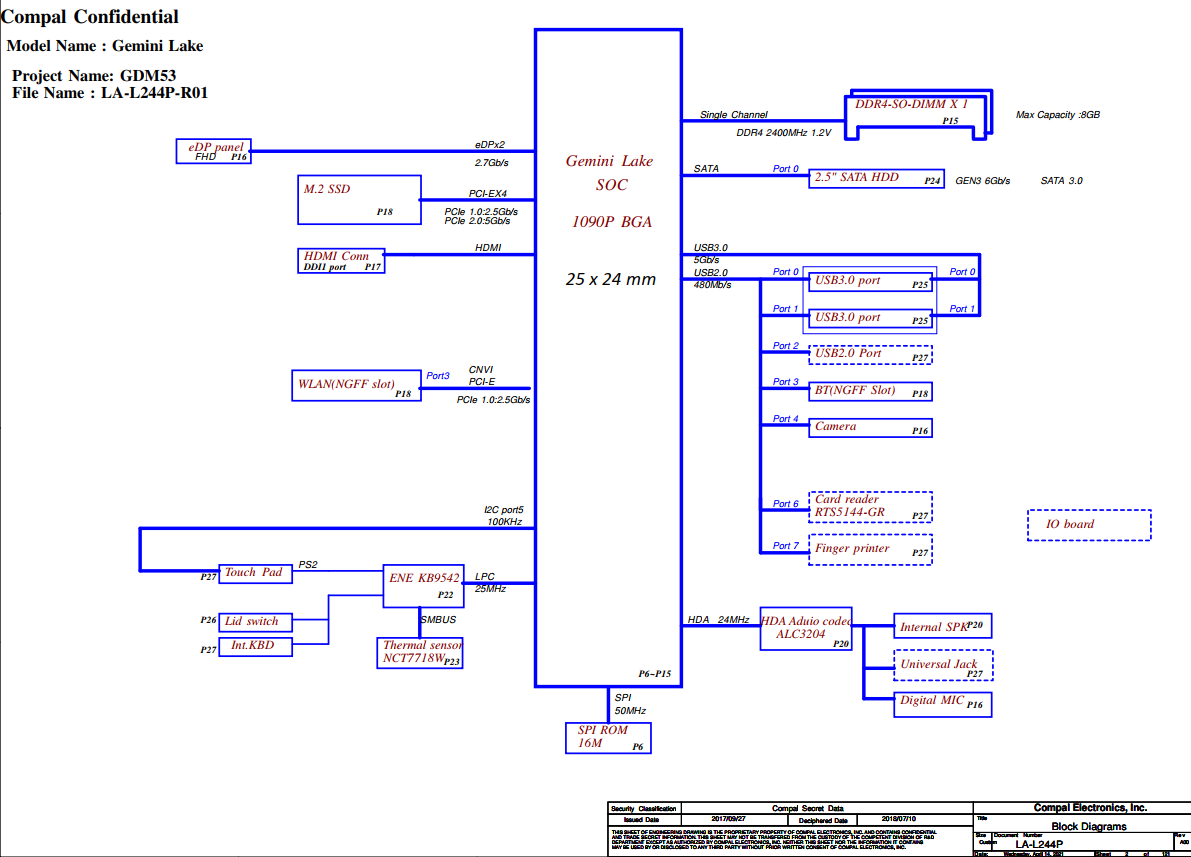
Task: Select the "25MHz" frequency label
Action: click(x=491, y=589)
